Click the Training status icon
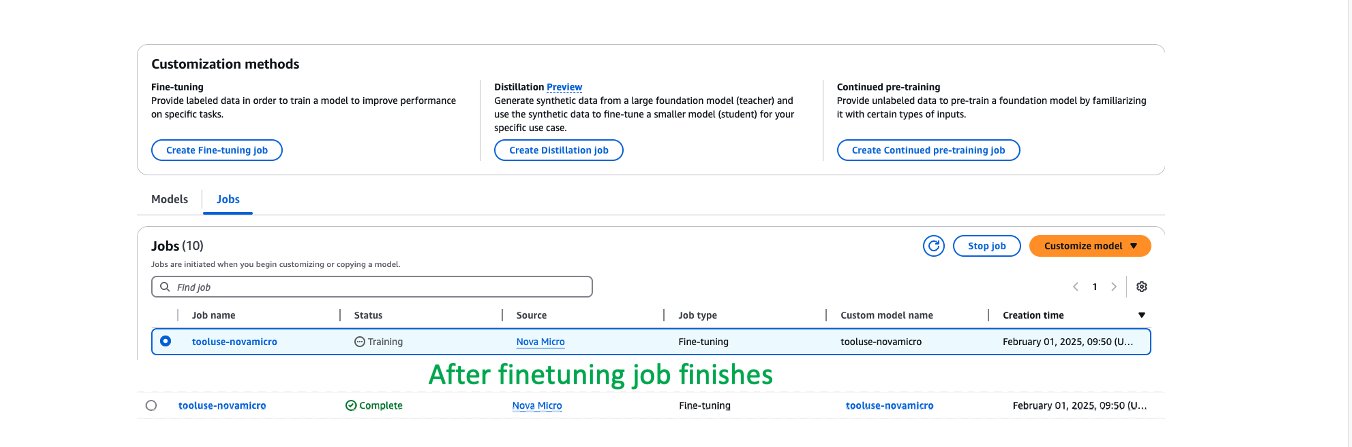The image size is (1352, 447). click(x=360, y=342)
